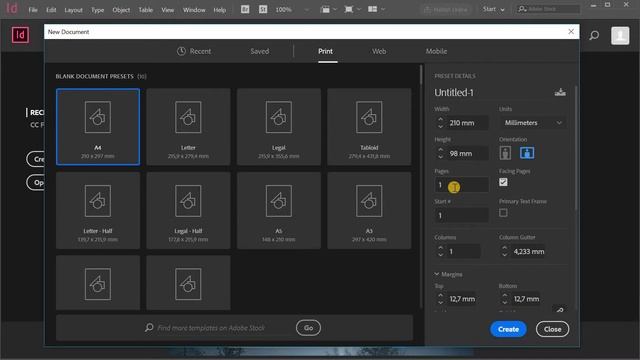Open the View menu
This screenshot has height=360, width=640.
167,10
